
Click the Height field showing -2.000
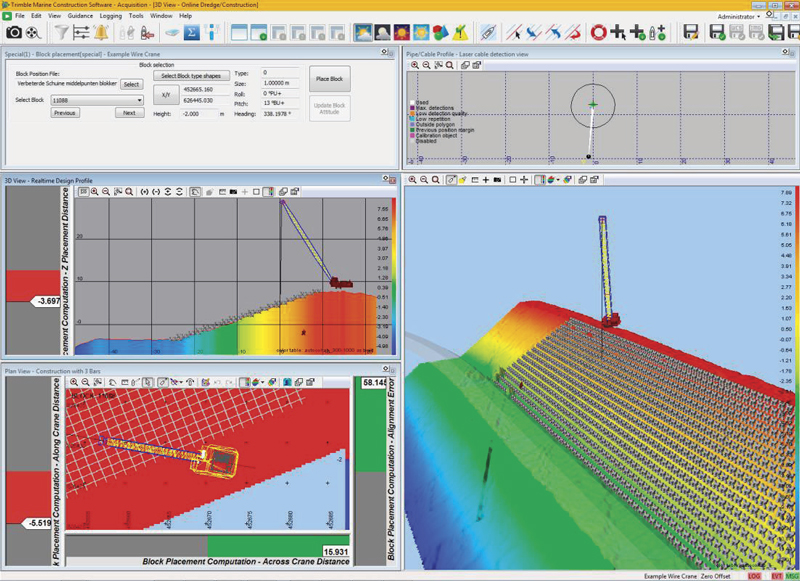pyautogui.click(x=199, y=114)
